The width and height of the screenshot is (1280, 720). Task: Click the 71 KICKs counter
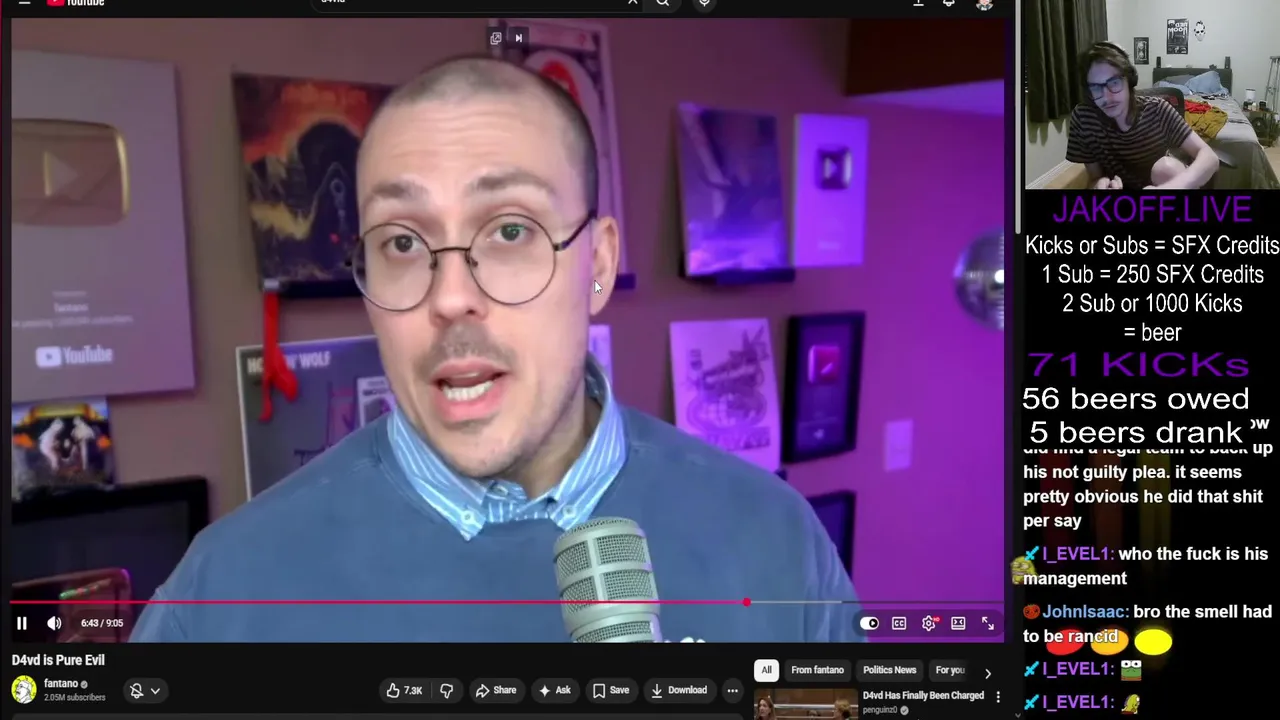click(x=1138, y=365)
